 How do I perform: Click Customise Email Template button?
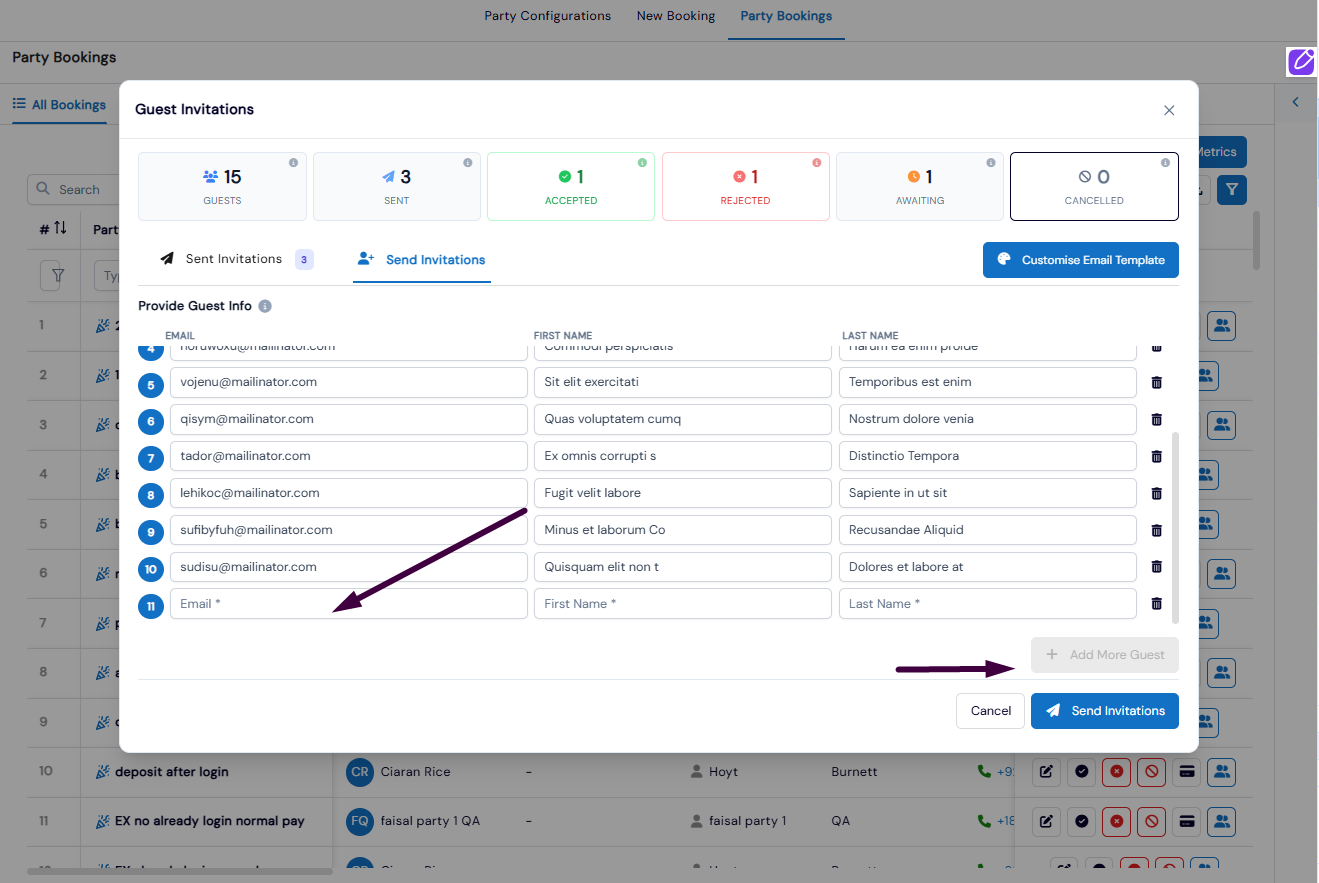click(1081, 260)
